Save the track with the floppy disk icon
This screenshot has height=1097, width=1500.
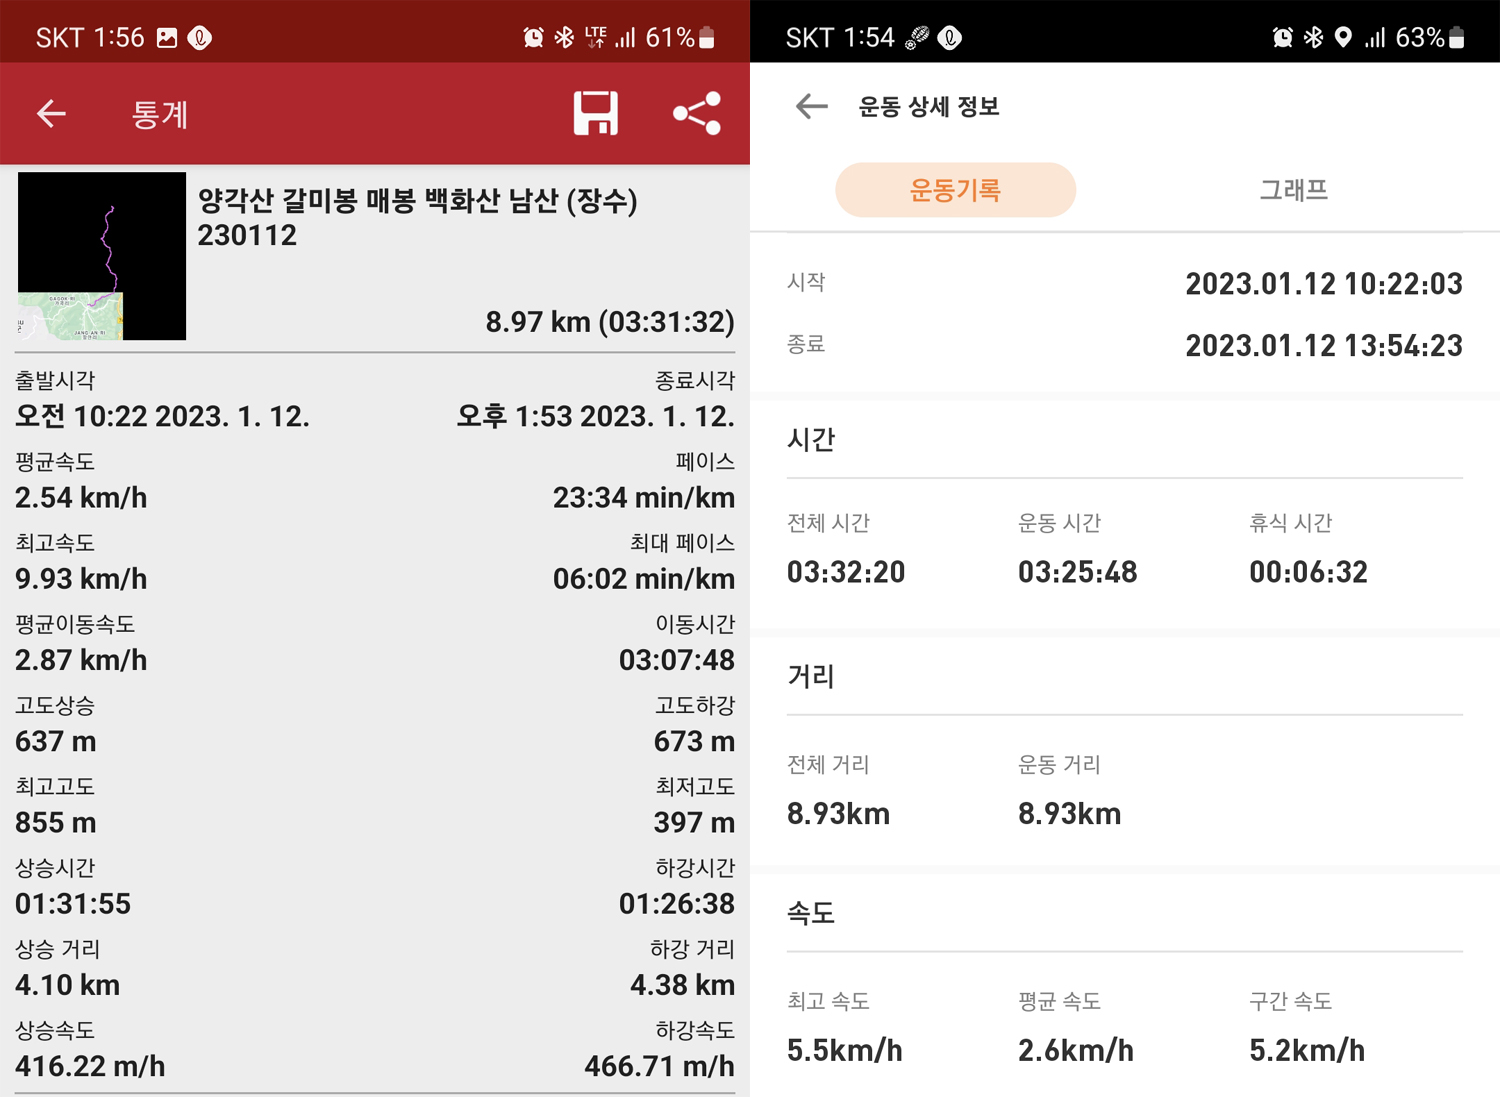595,113
